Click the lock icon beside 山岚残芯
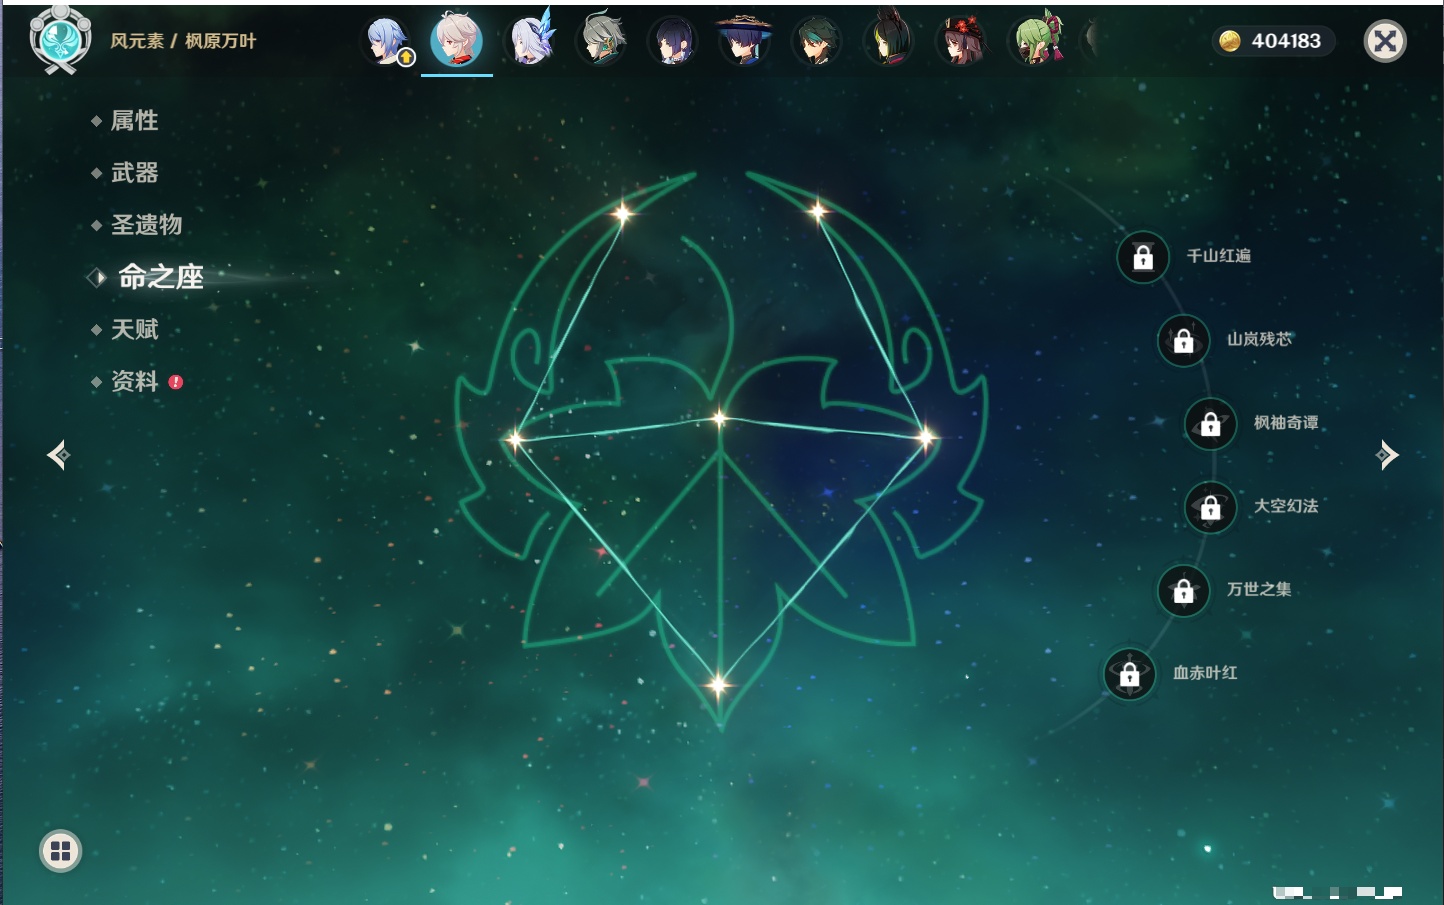Viewport: 1444px width, 905px height. [x=1184, y=340]
